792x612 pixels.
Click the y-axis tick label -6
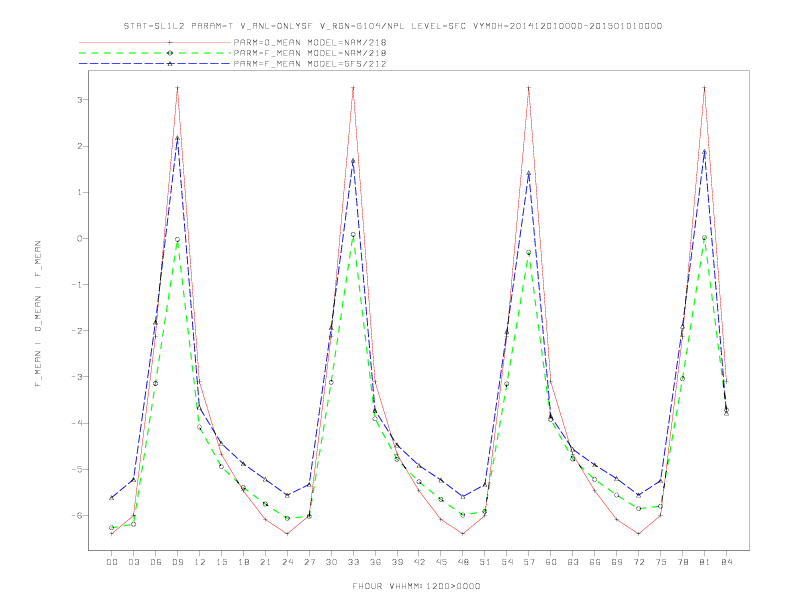[x=77, y=516]
